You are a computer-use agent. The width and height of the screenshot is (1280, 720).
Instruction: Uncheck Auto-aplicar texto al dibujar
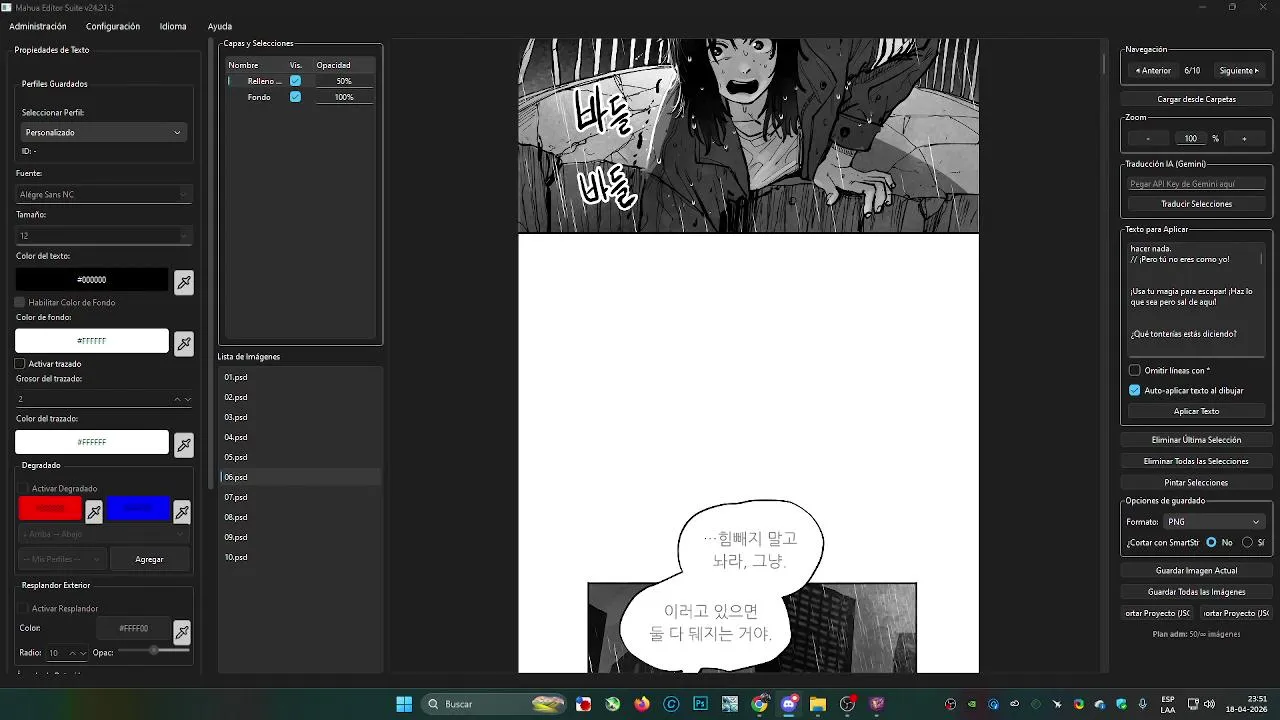tap(1135, 391)
